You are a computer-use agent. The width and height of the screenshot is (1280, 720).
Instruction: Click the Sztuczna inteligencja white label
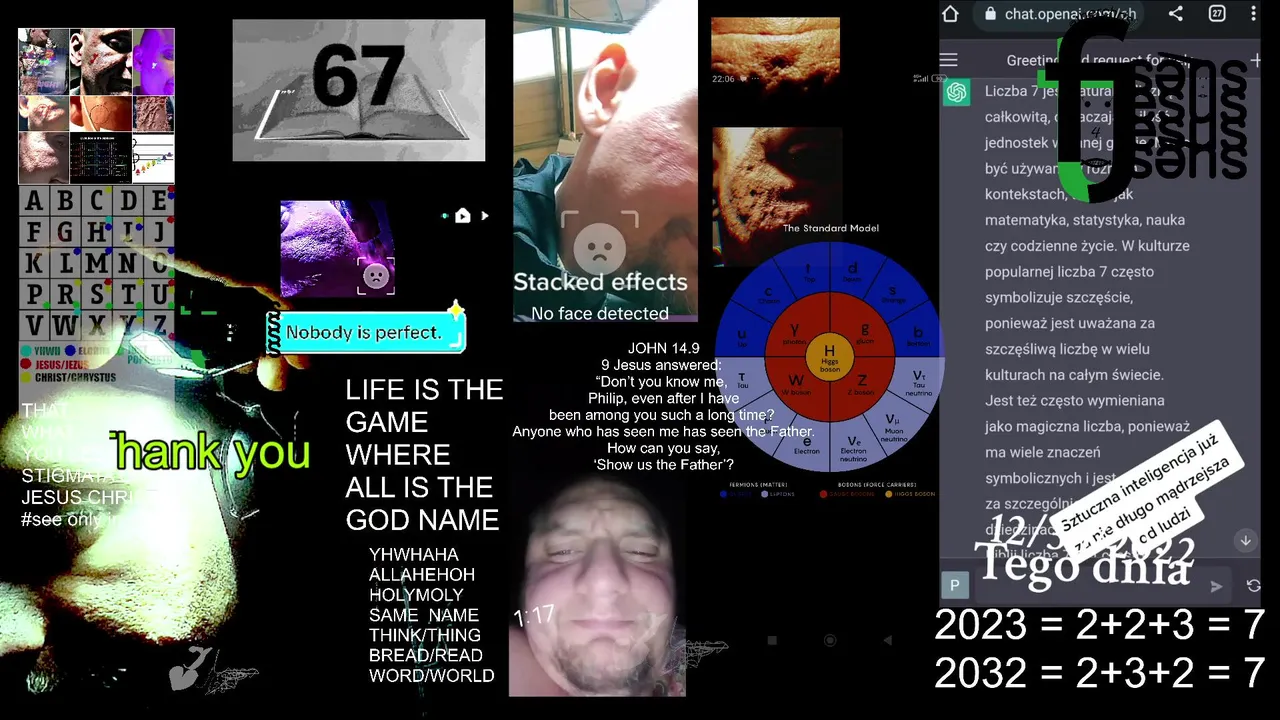pyautogui.click(x=1146, y=492)
